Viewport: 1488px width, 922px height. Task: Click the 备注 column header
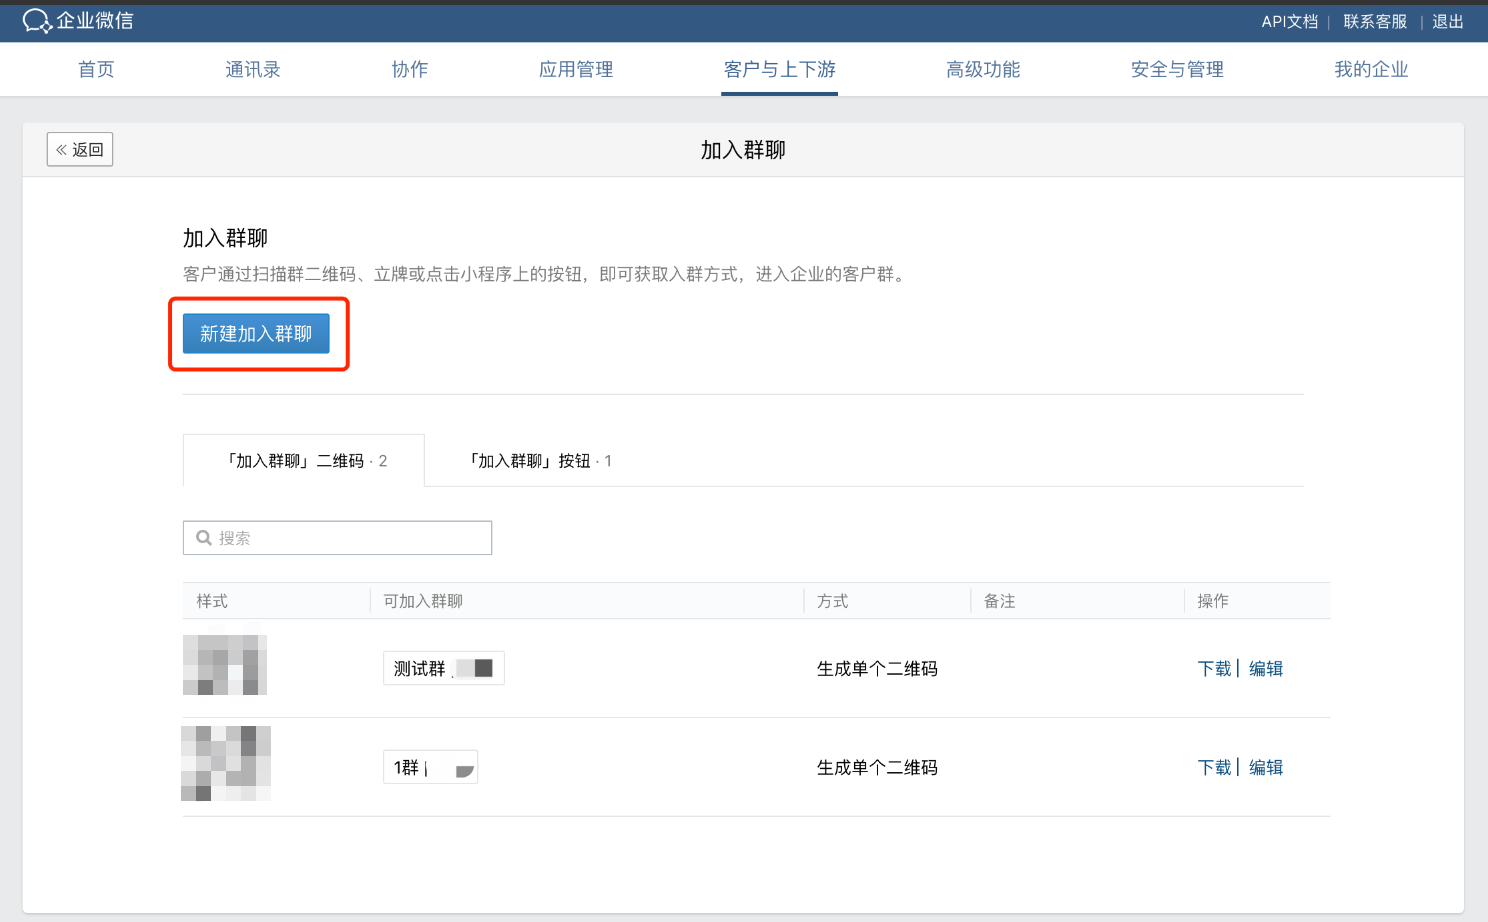[999, 601]
